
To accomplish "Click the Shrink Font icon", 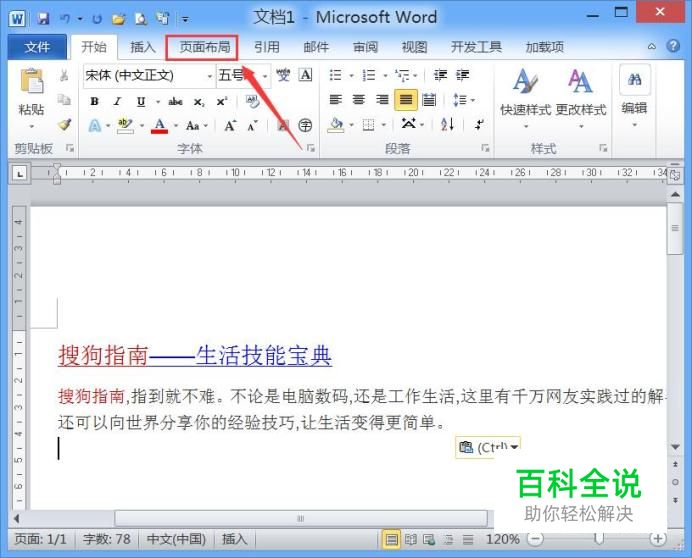I will pyautogui.click(x=252, y=126).
